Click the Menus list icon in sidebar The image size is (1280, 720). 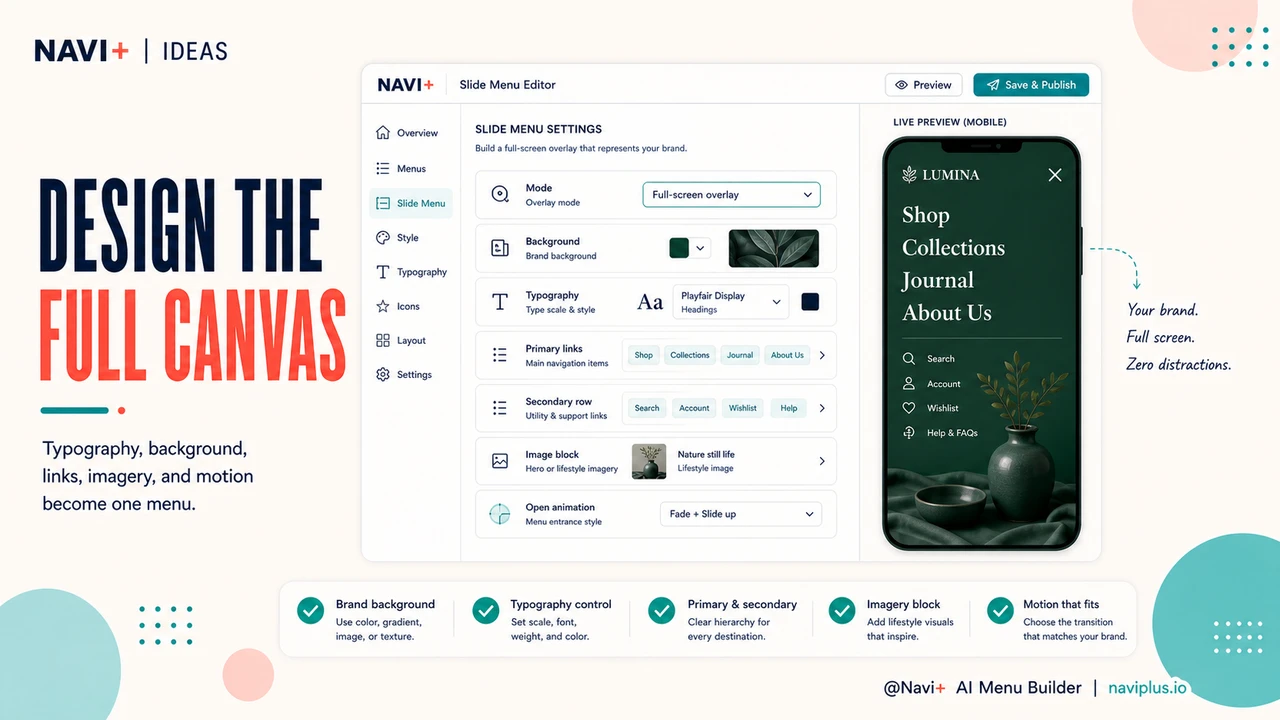coord(382,168)
